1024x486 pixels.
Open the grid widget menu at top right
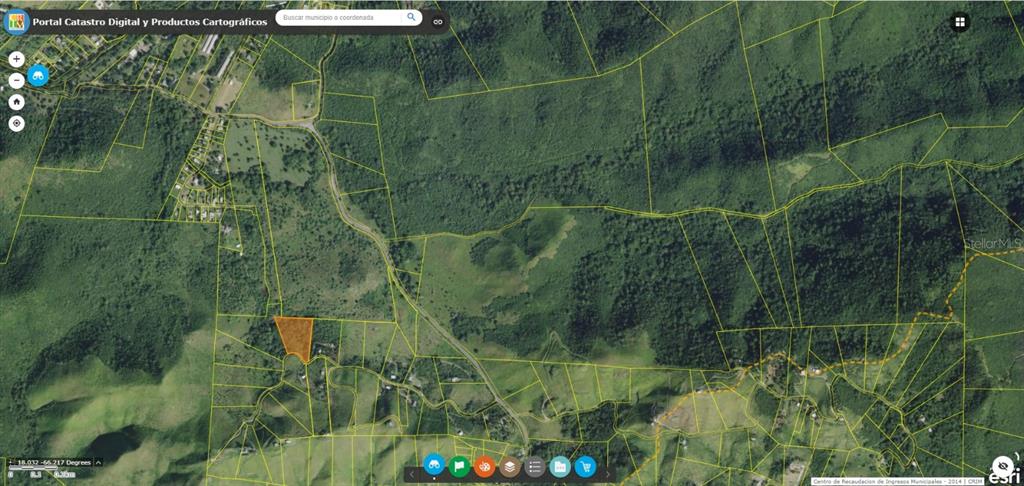click(x=960, y=22)
